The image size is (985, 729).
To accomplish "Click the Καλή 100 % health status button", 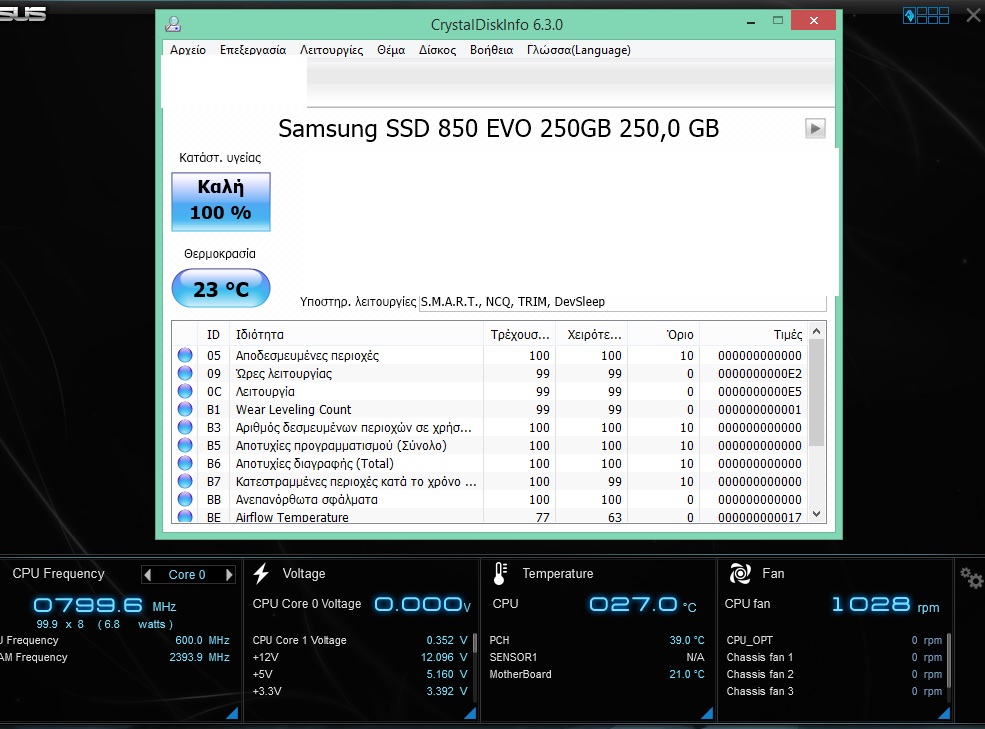I will (x=221, y=202).
